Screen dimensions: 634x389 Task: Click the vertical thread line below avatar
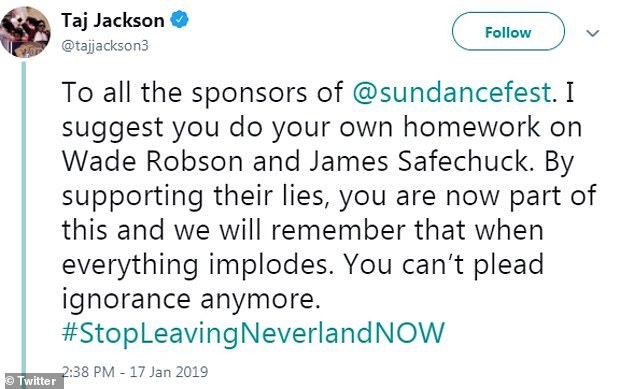click(x=23, y=216)
